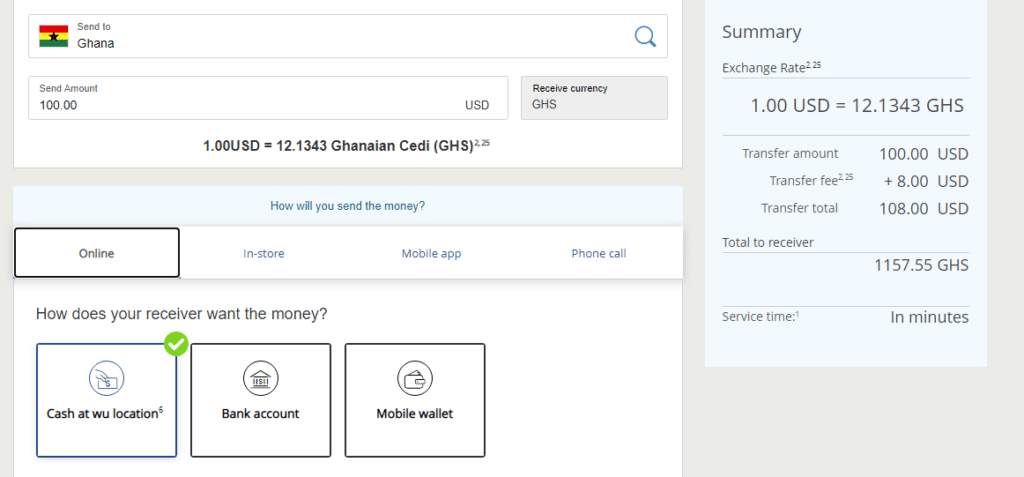Click the How will you send the money heading
1024x477 pixels.
click(347, 206)
